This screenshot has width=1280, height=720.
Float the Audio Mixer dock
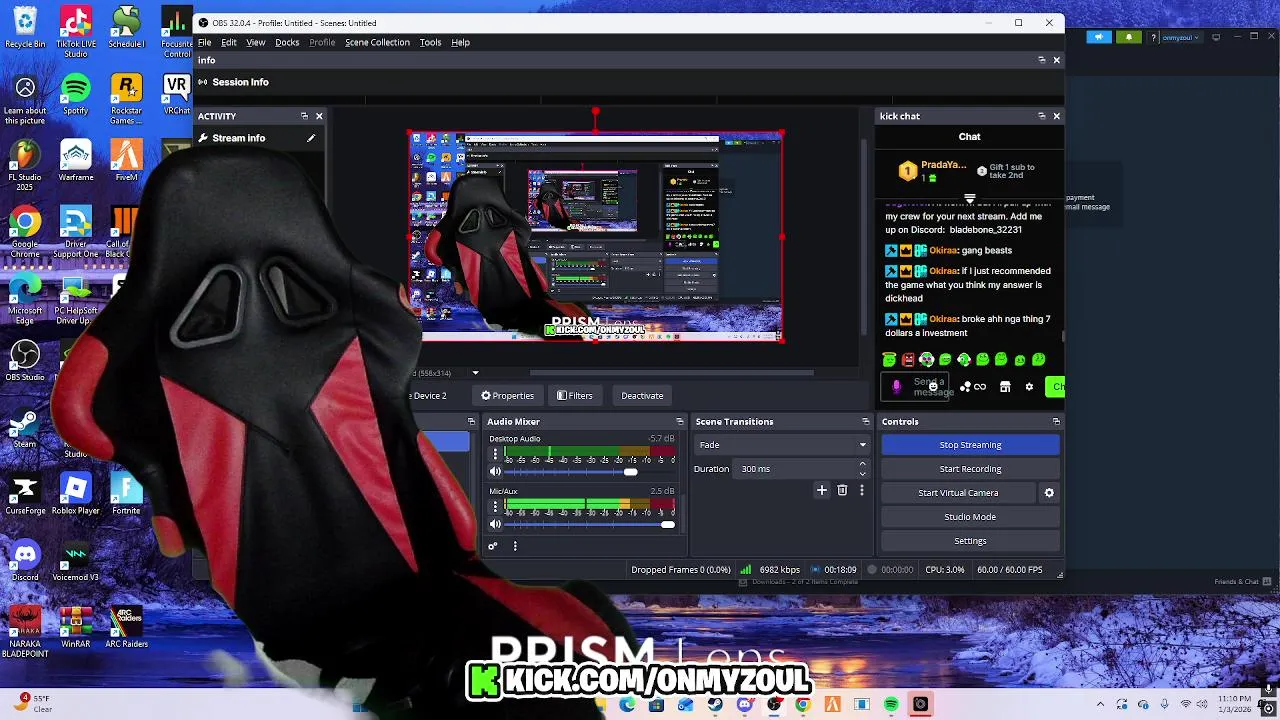pos(680,422)
